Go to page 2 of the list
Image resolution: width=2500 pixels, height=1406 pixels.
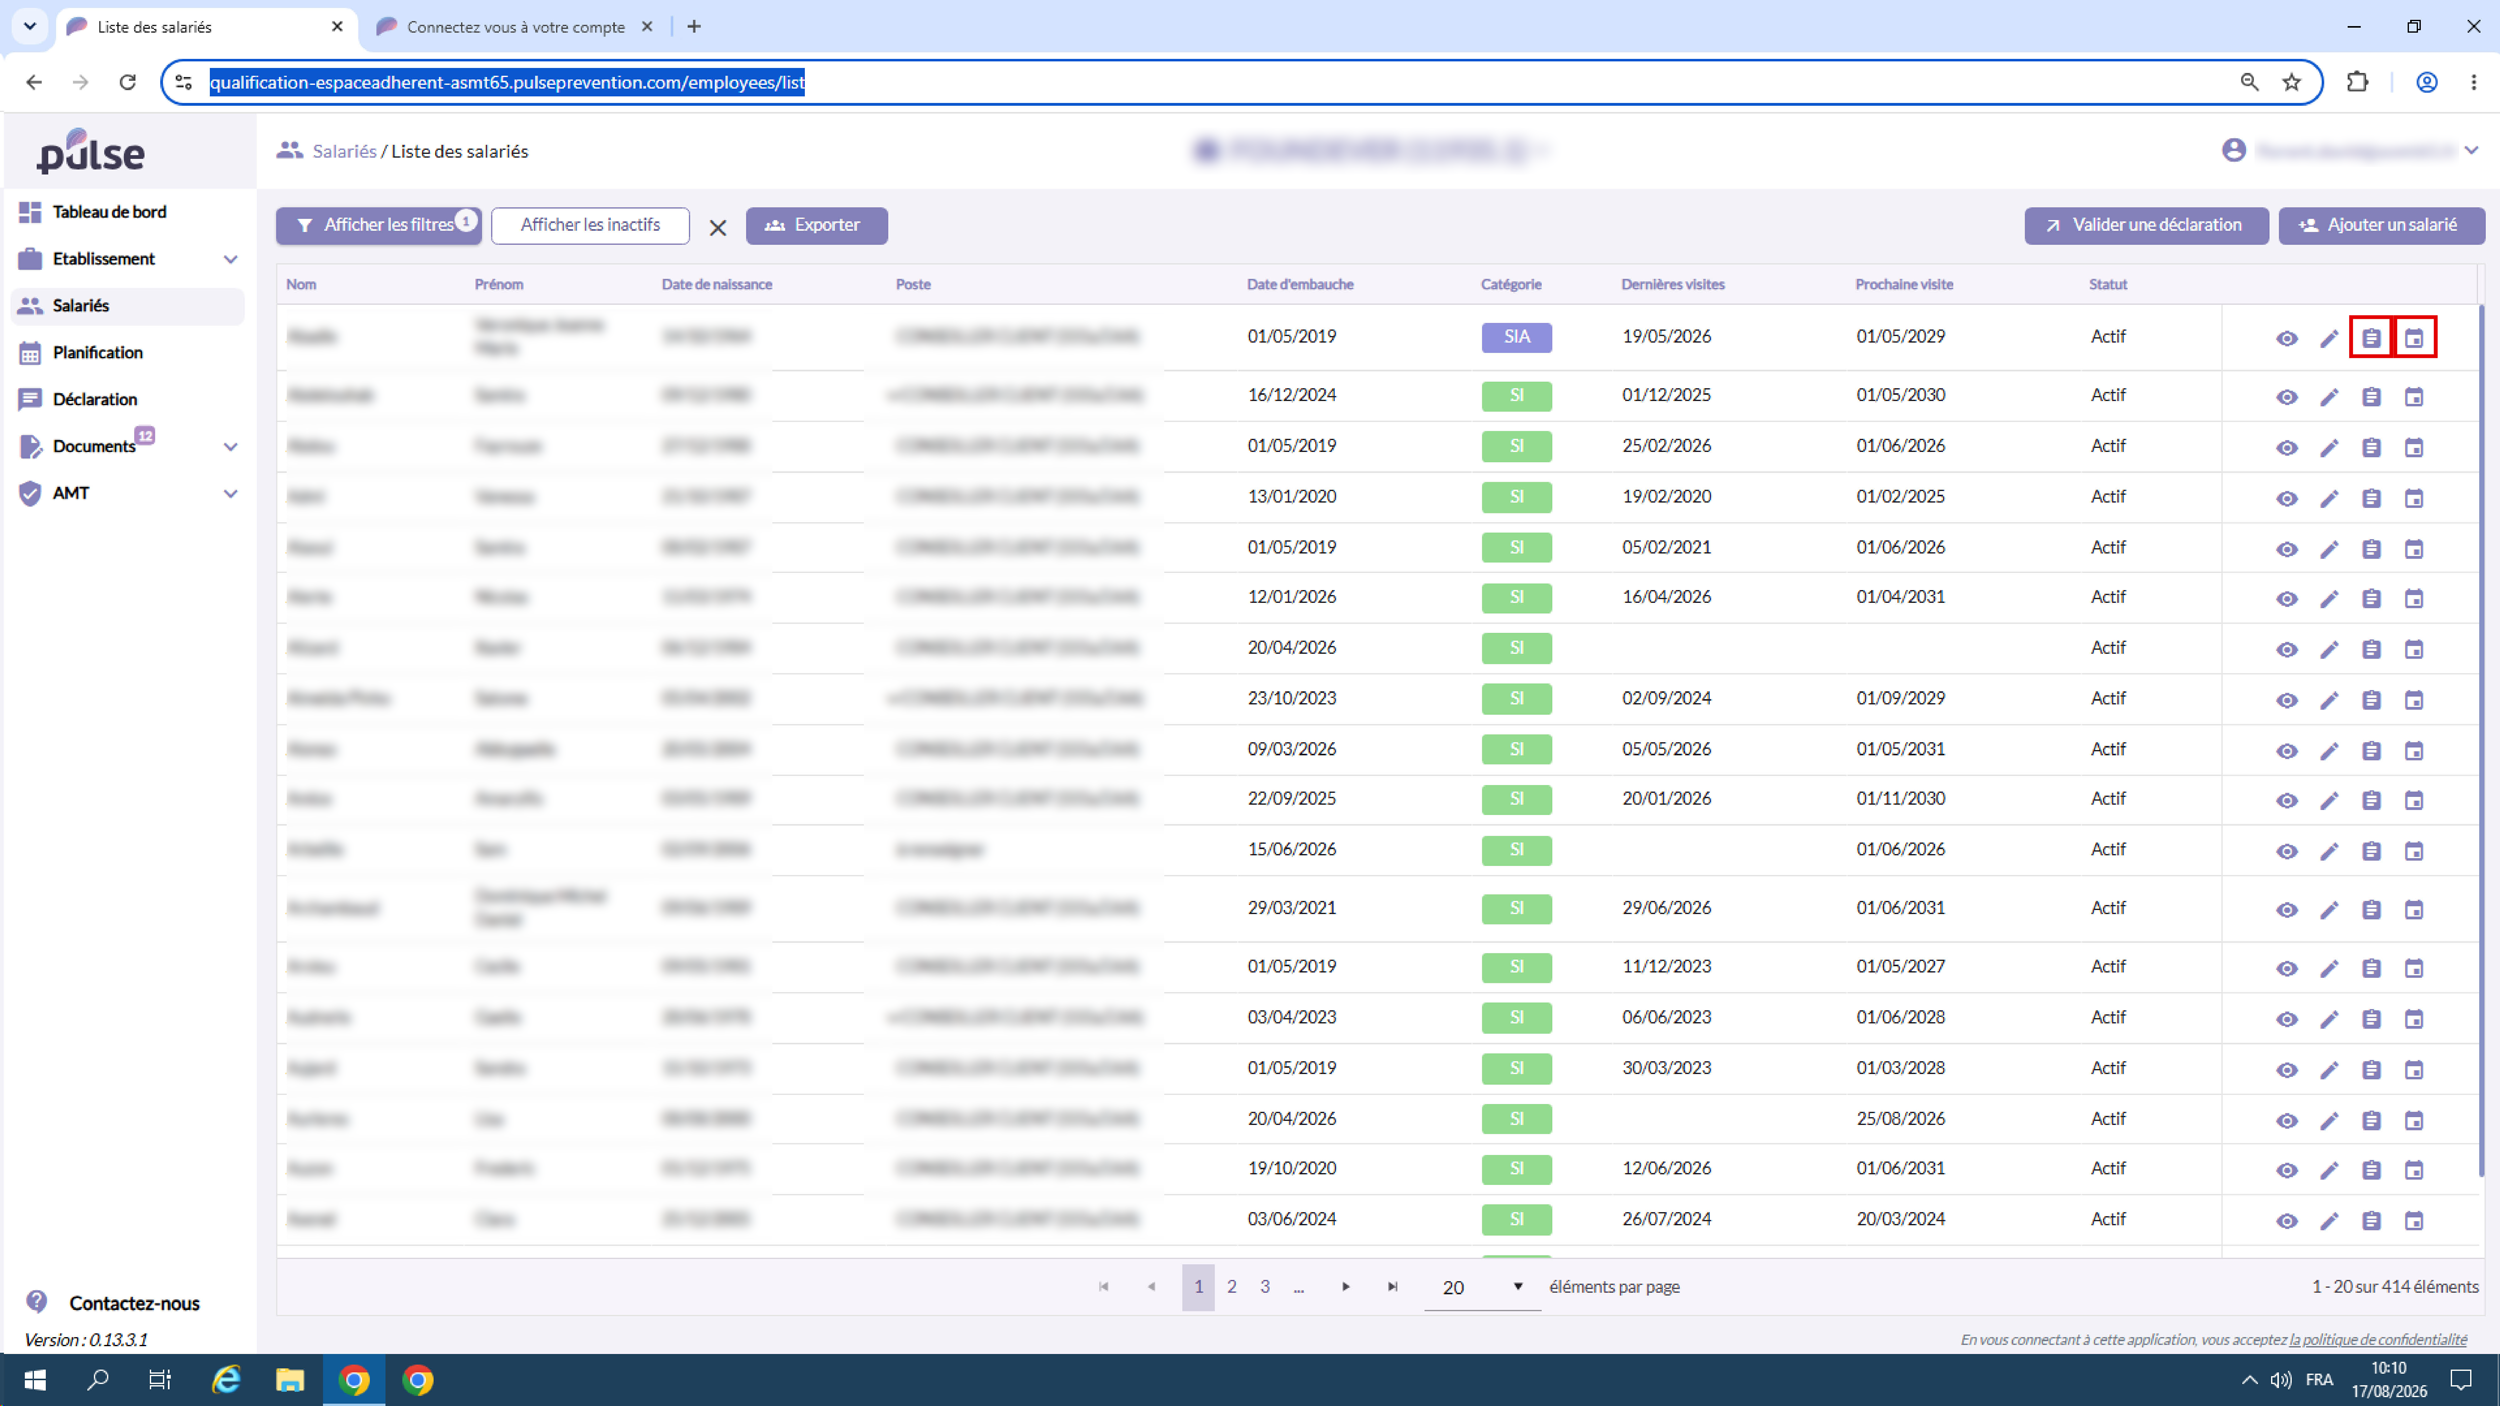pyautogui.click(x=1231, y=1287)
